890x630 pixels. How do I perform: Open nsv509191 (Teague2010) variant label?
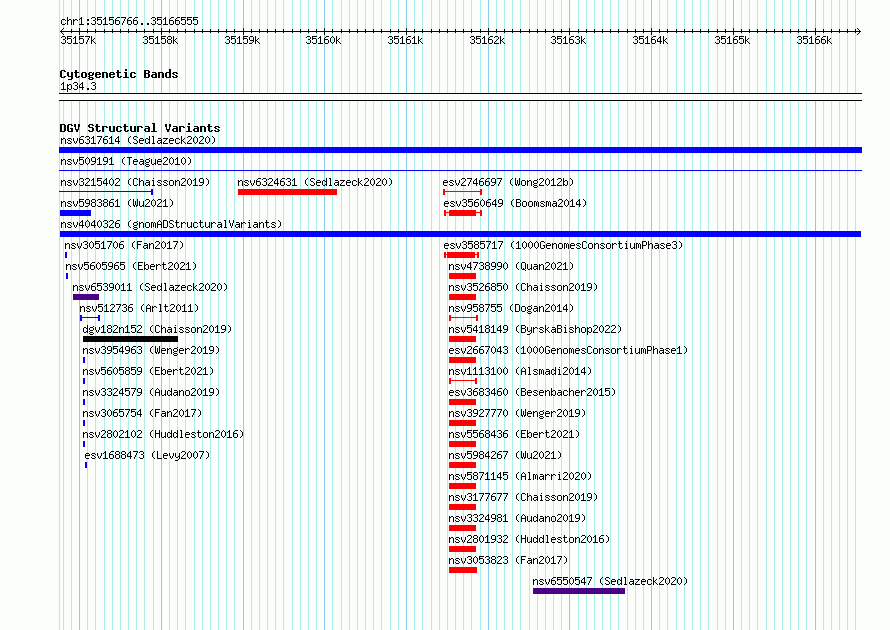[x=126, y=161]
